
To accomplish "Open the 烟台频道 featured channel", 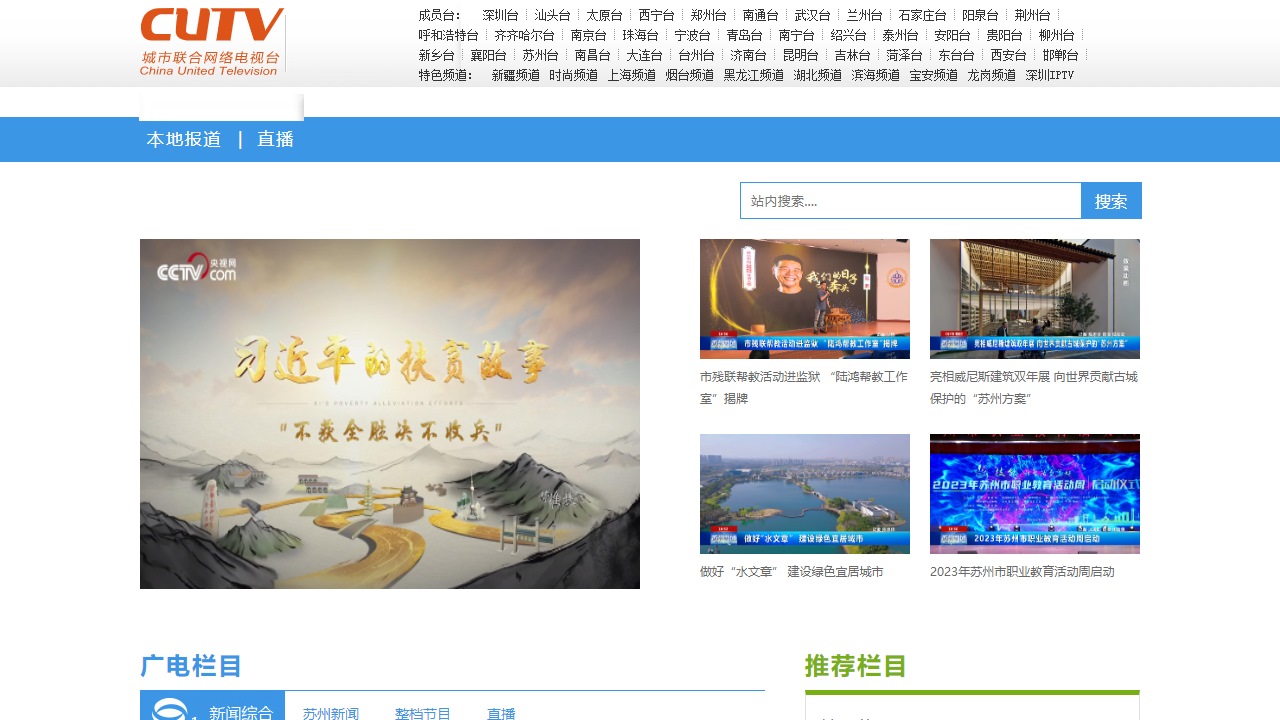I will 689,75.
